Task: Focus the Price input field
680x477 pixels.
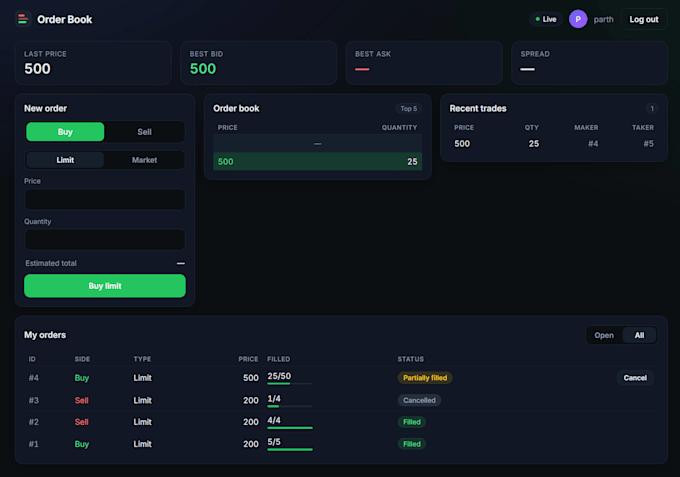Action: [x=105, y=199]
